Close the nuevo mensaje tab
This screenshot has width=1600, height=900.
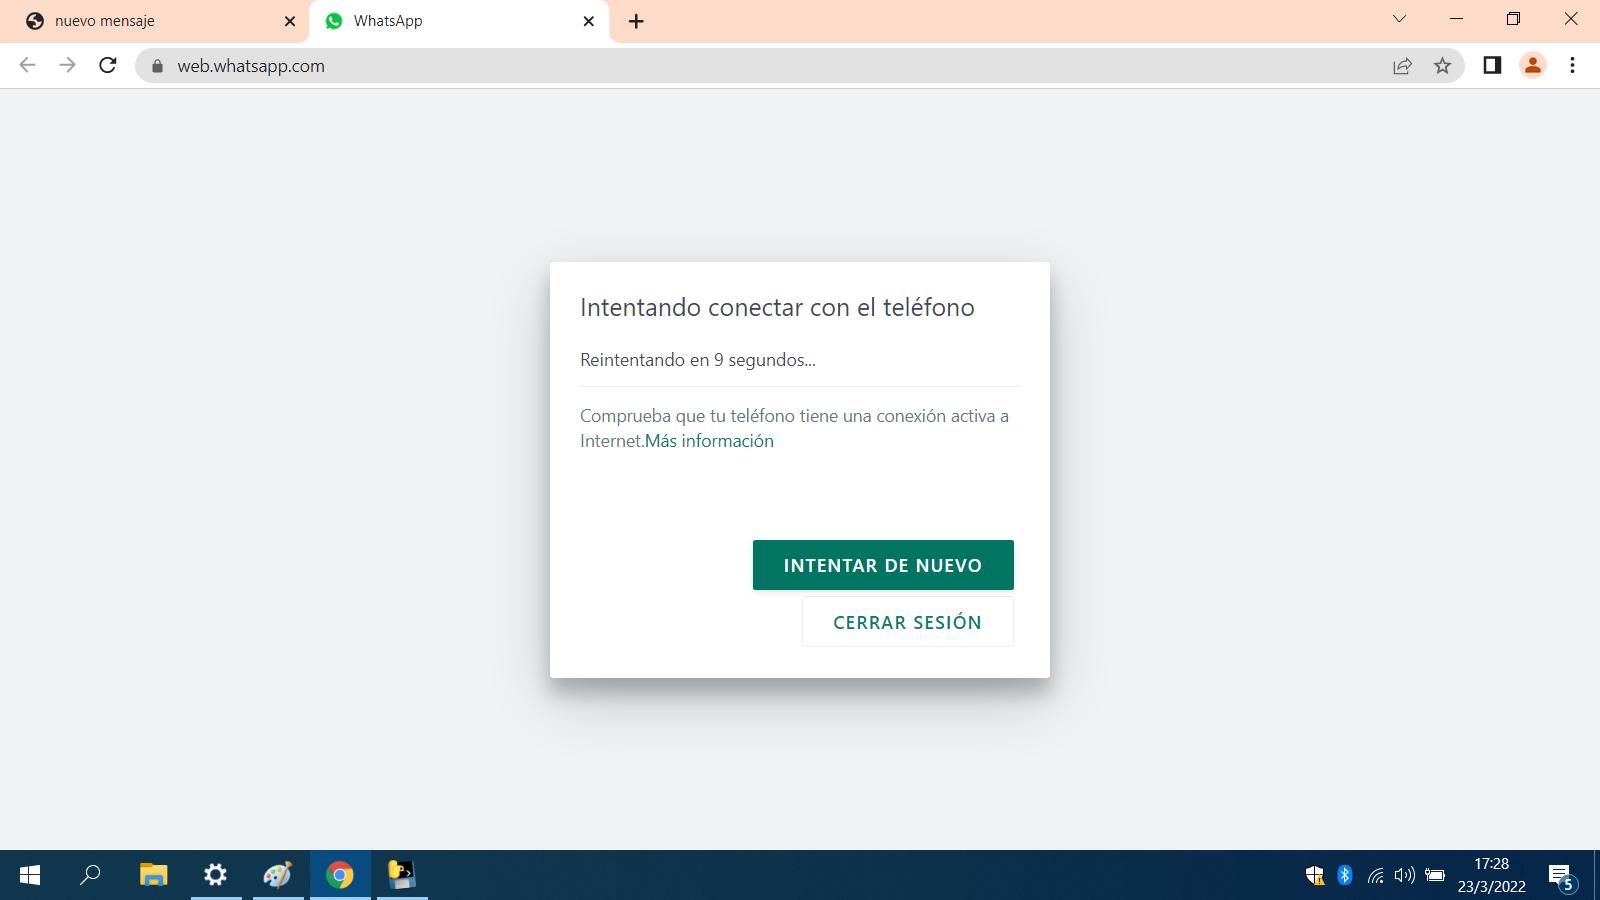click(x=290, y=21)
